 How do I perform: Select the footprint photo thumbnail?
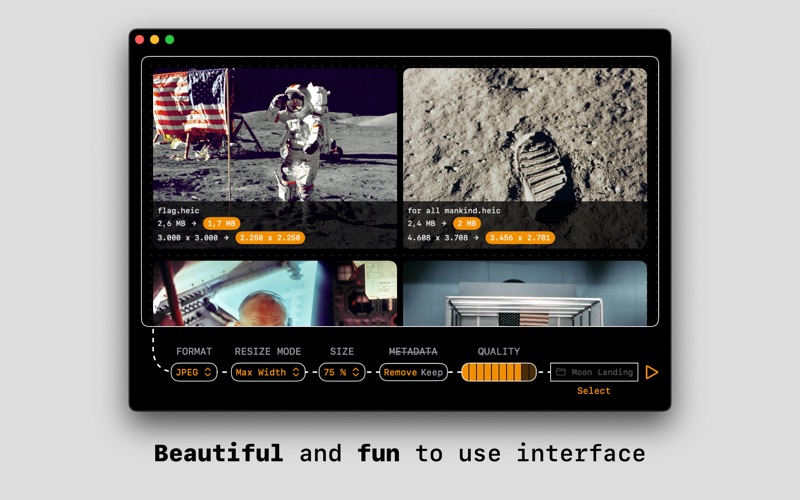coord(525,158)
